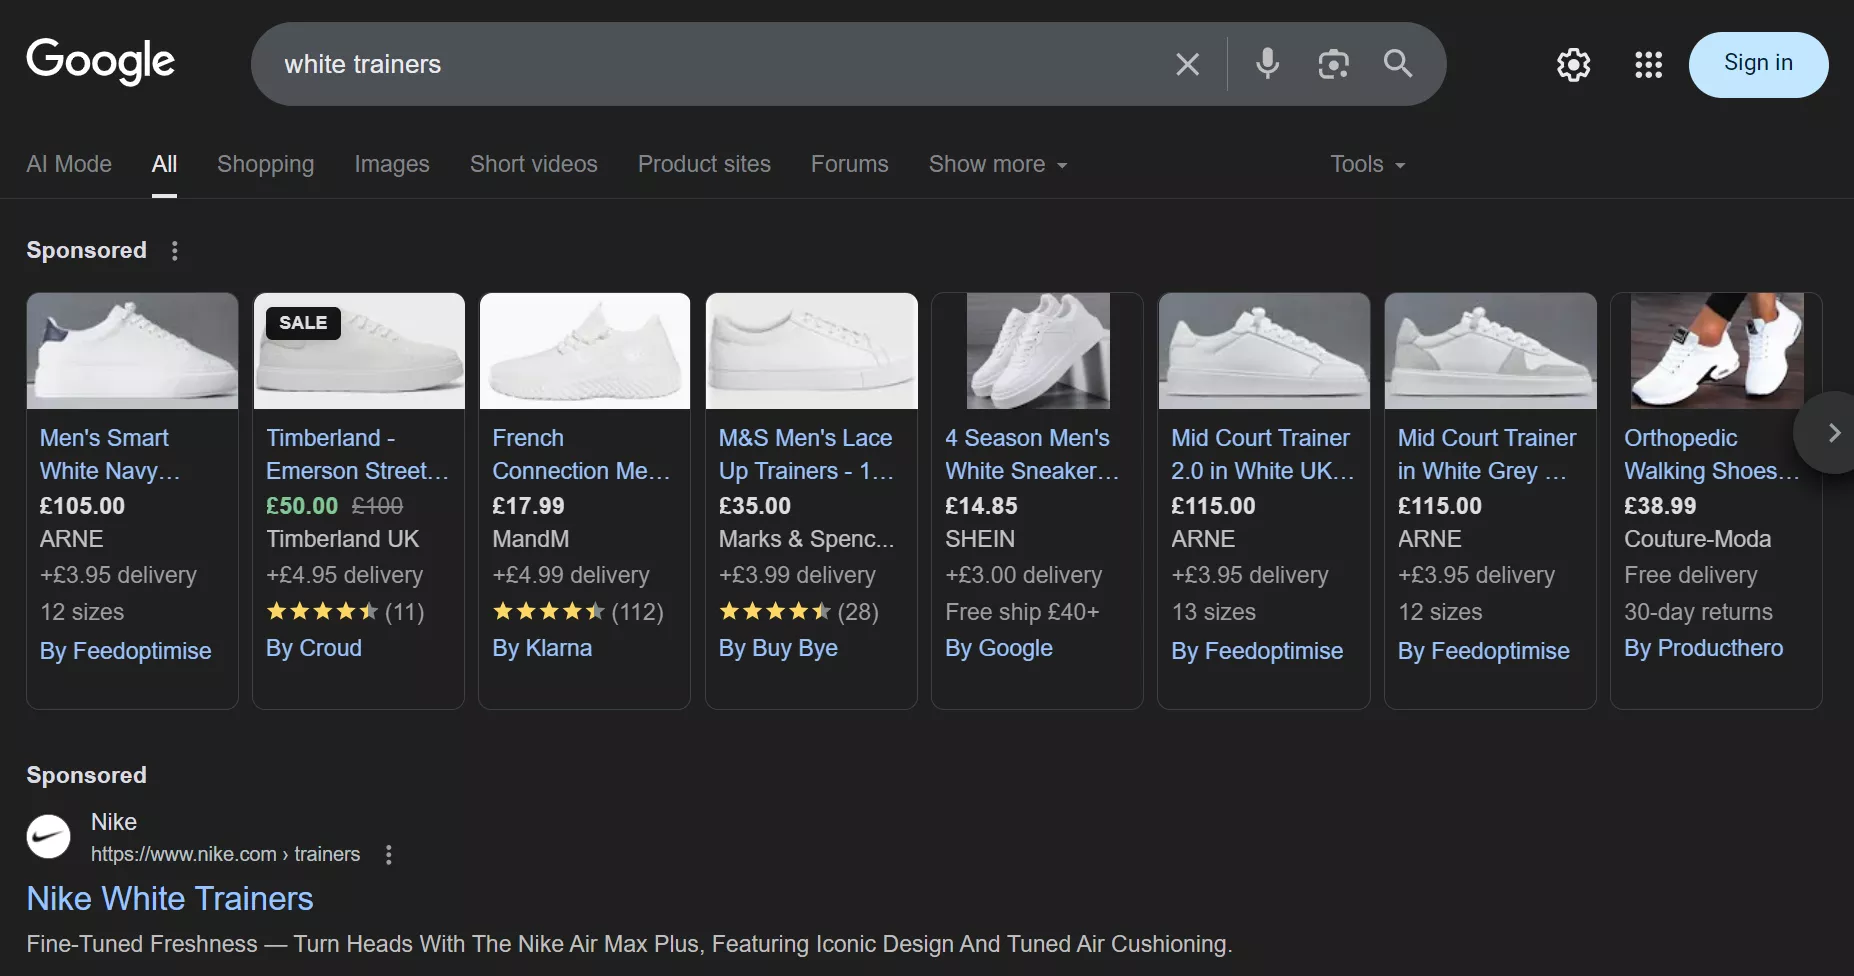Click the Sign in button
The image size is (1854, 976).
[1758, 64]
